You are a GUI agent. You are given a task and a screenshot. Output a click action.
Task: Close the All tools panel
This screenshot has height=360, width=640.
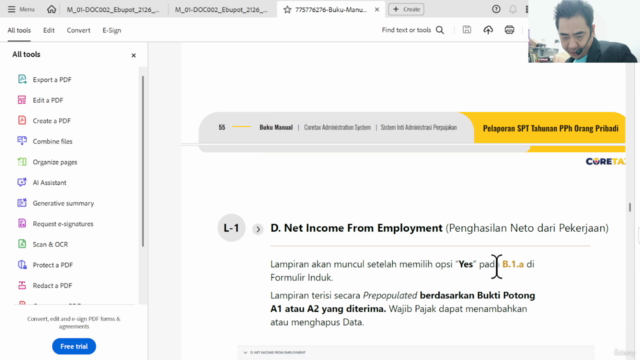point(133,55)
